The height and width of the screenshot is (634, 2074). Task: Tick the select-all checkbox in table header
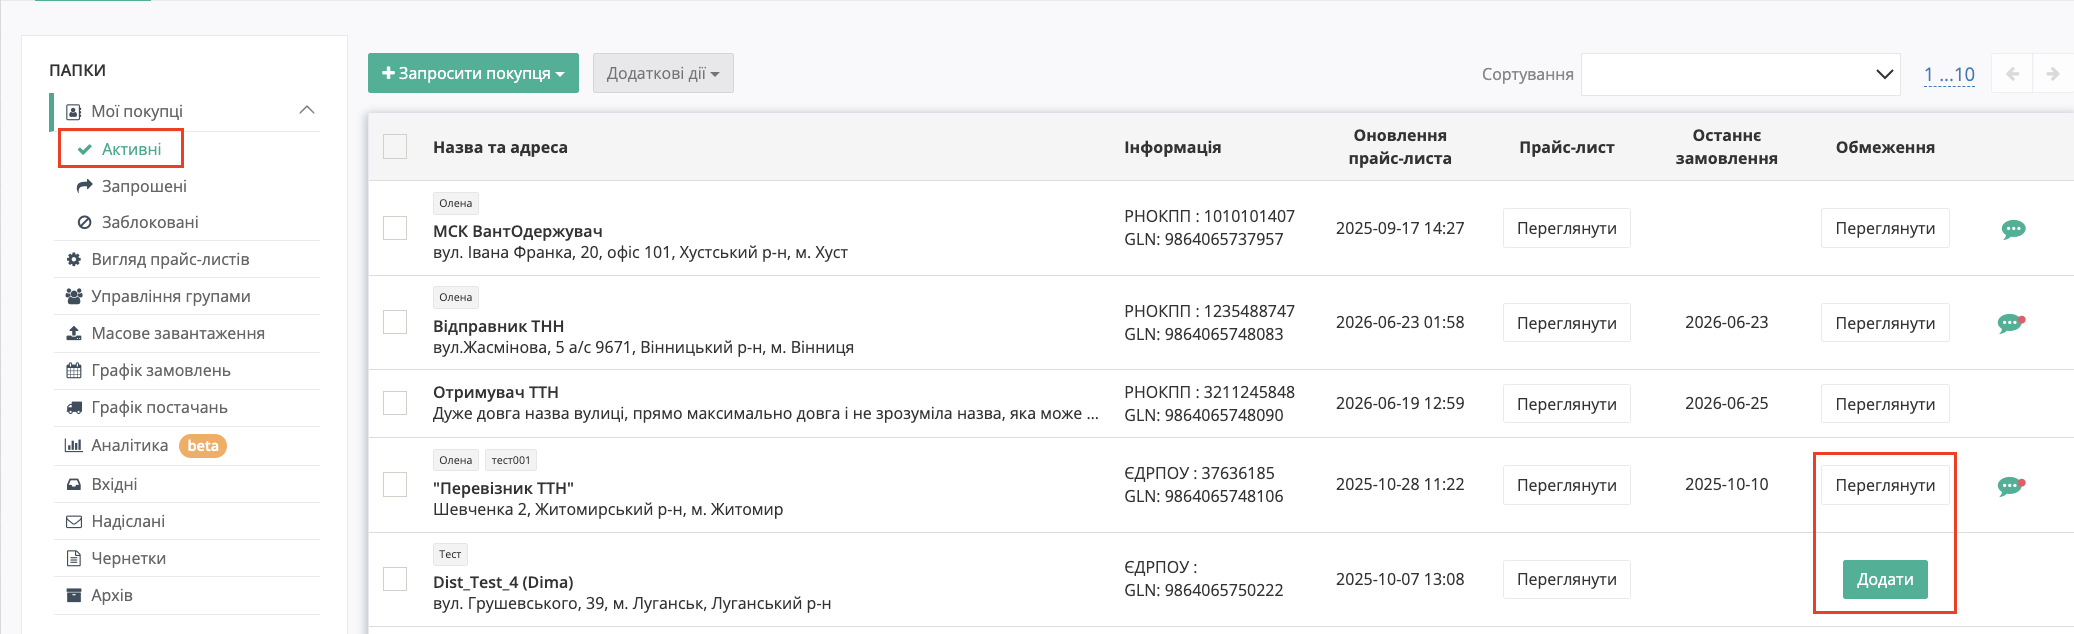395,147
